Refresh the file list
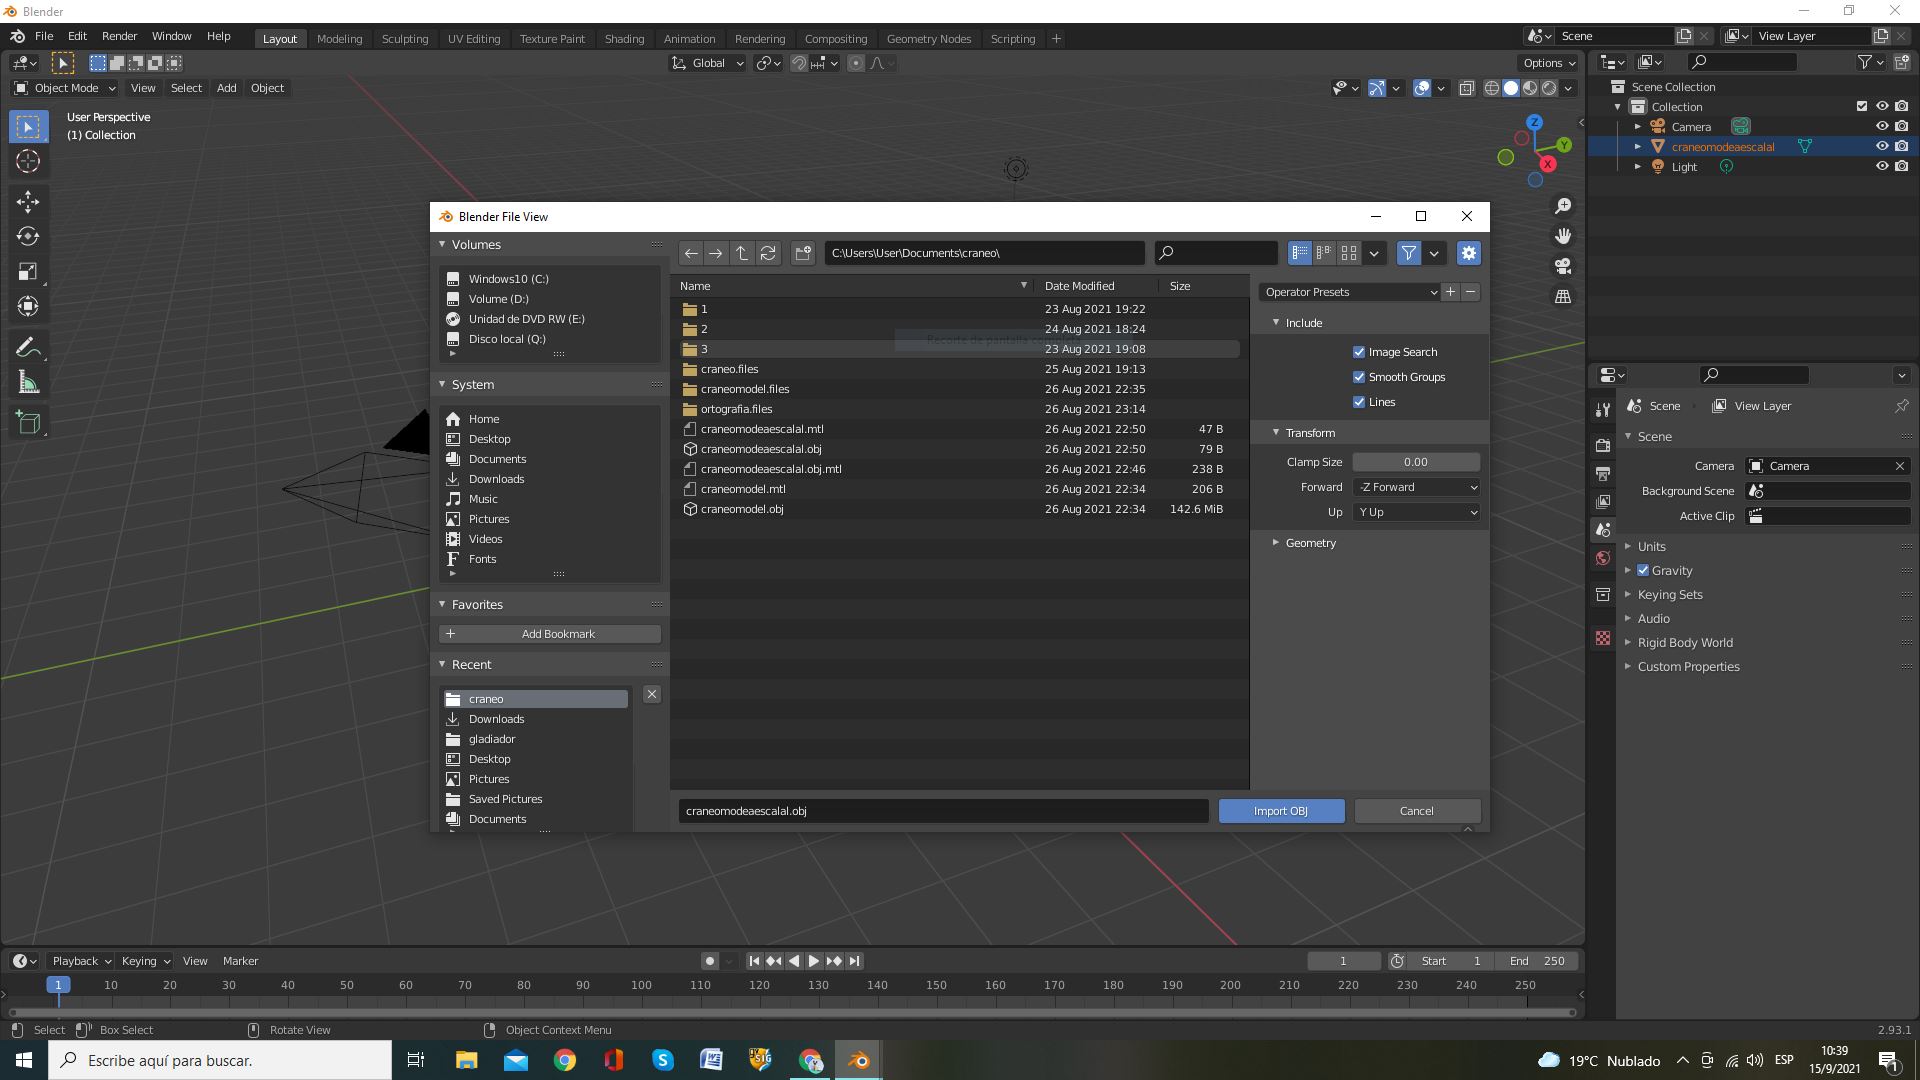1920x1080 pixels. (768, 253)
